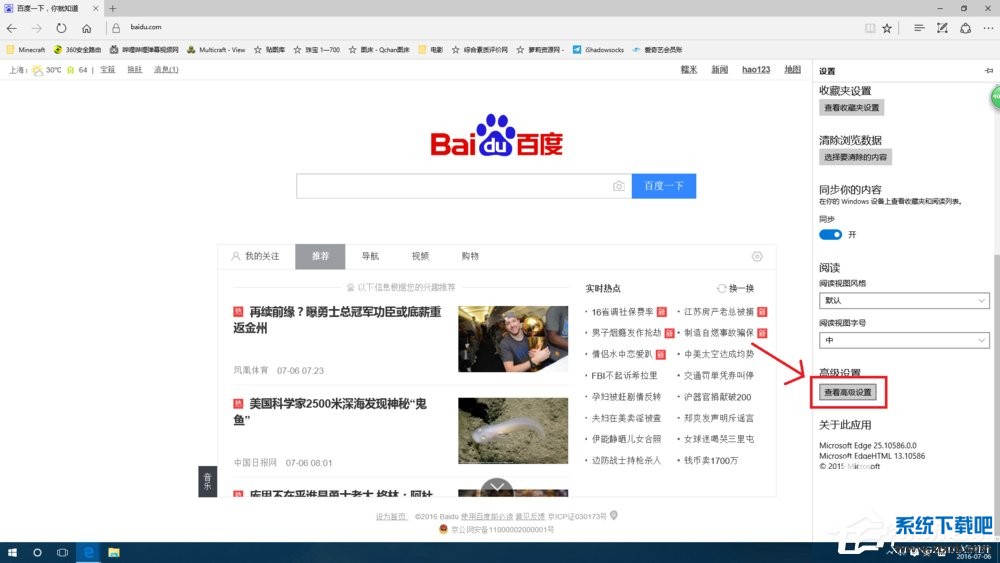1000x563 pixels.
Task: Click the 选择要清除的内容 button
Action: tap(855, 157)
